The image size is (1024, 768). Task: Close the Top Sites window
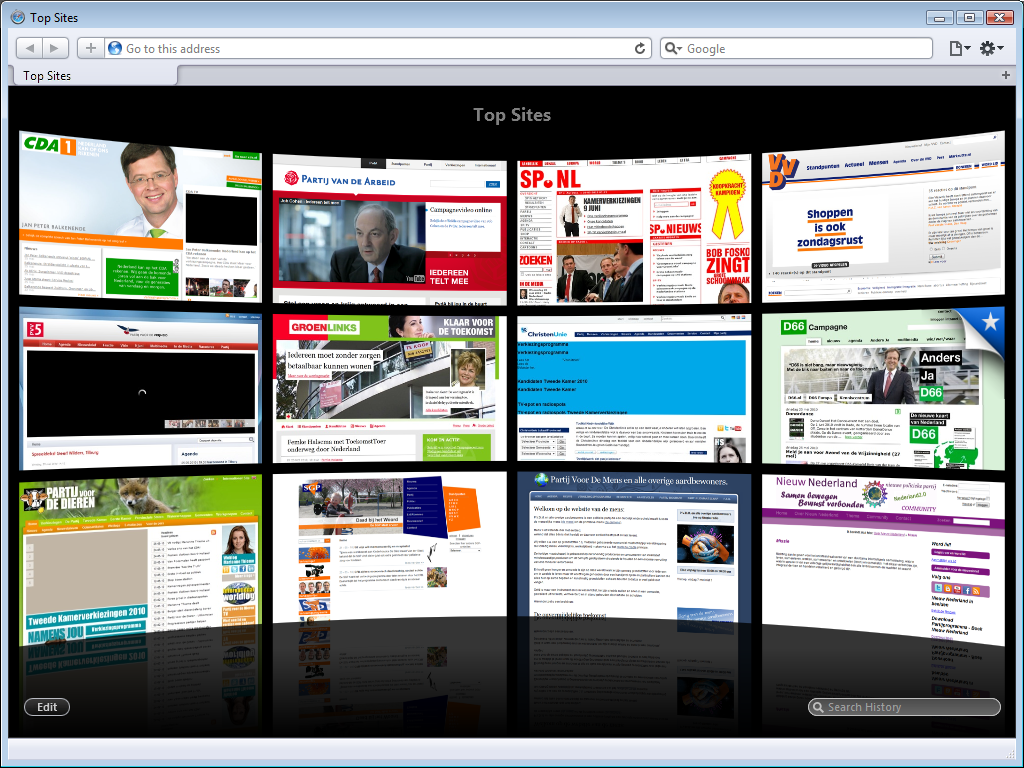999,18
